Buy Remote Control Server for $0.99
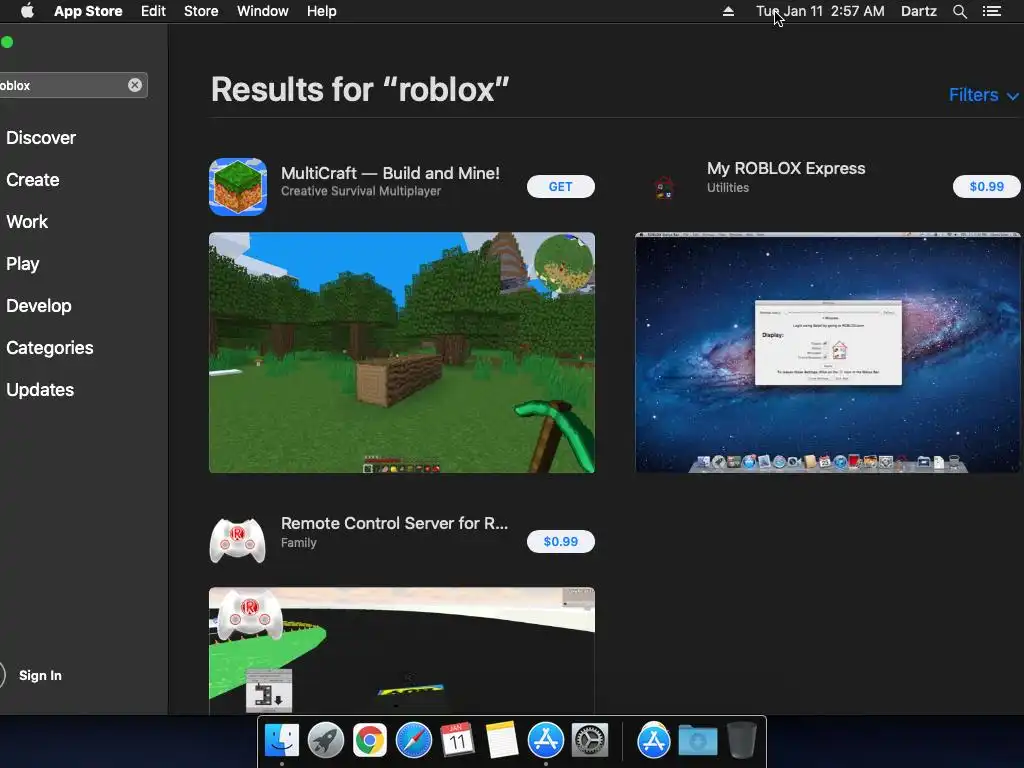The width and height of the screenshot is (1024, 768). 560,541
